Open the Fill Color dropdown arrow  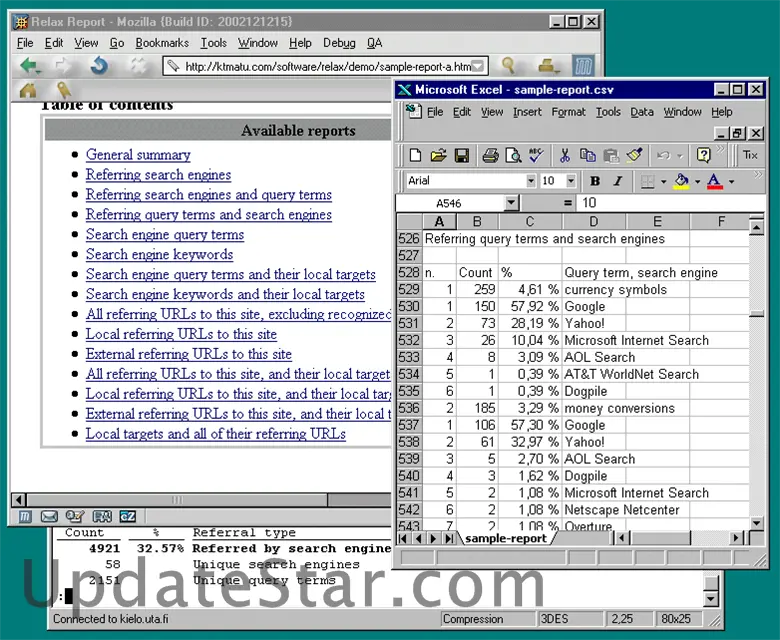[697, 182]
